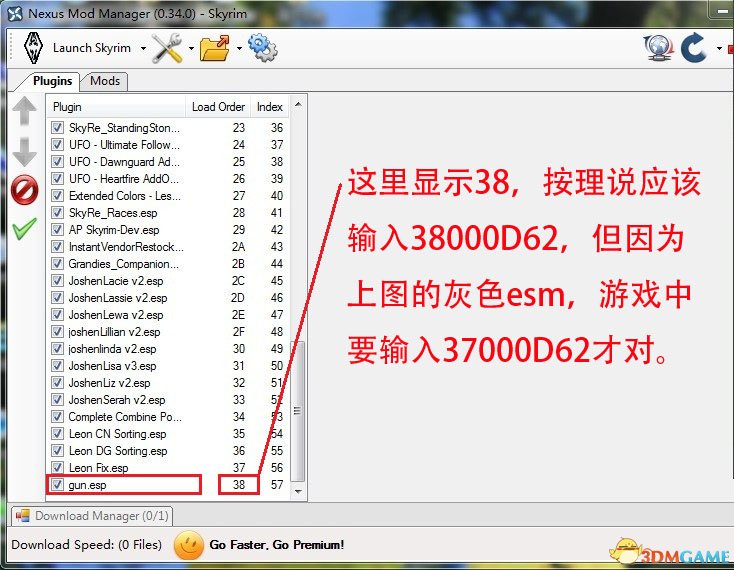Click the globe monitor login icon
Image resolution: width=734 pixels, height=570 pixels.
658,48
